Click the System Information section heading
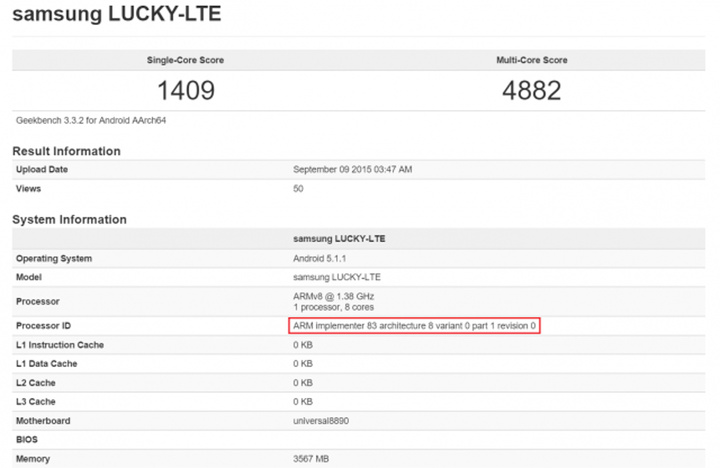The image size is (720, 468). pyautogui.click(x=69, y=219)
